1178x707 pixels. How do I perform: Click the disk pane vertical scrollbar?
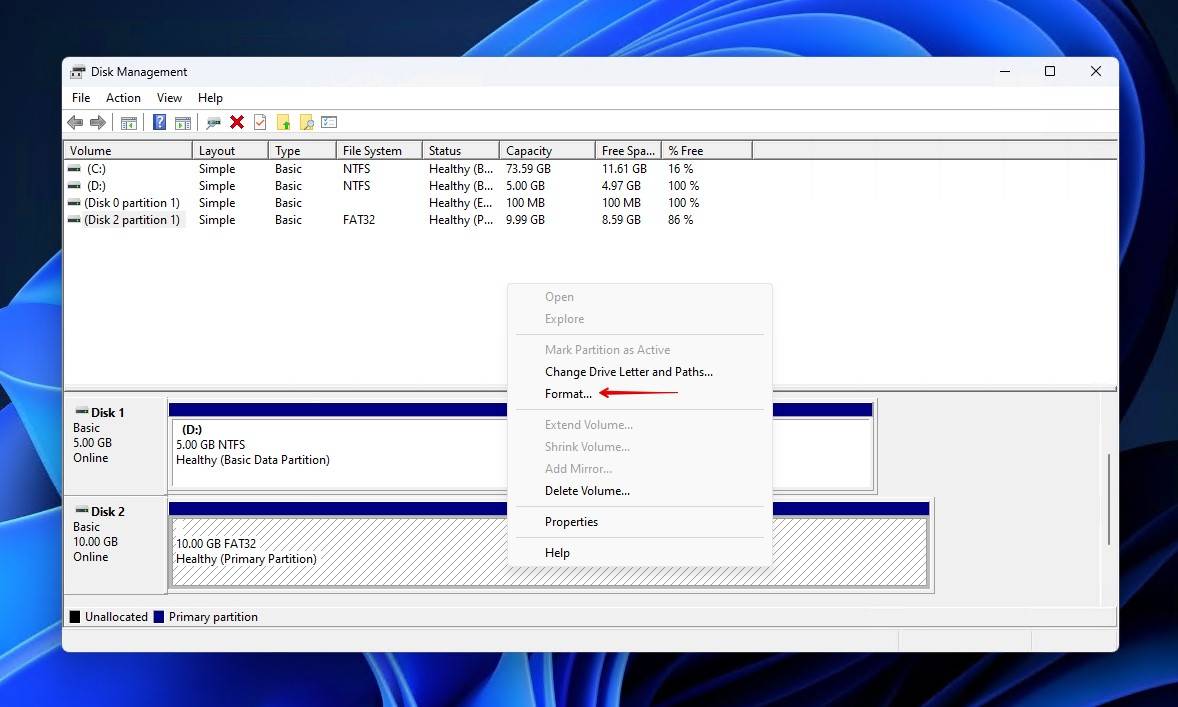1109,499
